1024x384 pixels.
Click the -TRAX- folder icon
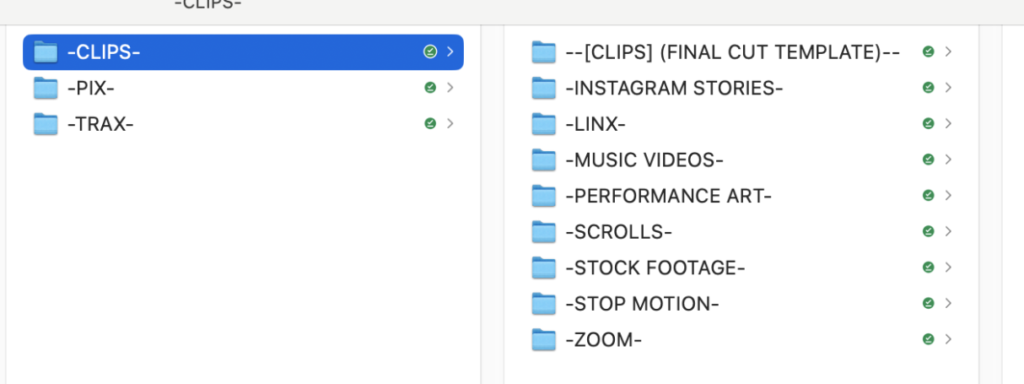46,123
